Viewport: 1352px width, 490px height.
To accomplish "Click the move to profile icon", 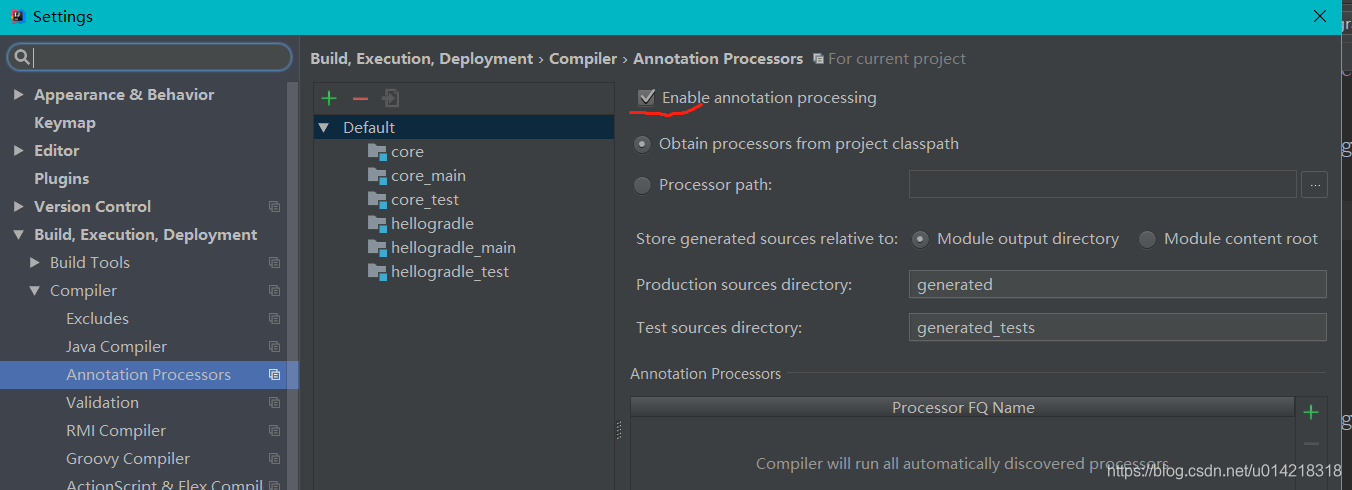I will click(x=391, y=98).
